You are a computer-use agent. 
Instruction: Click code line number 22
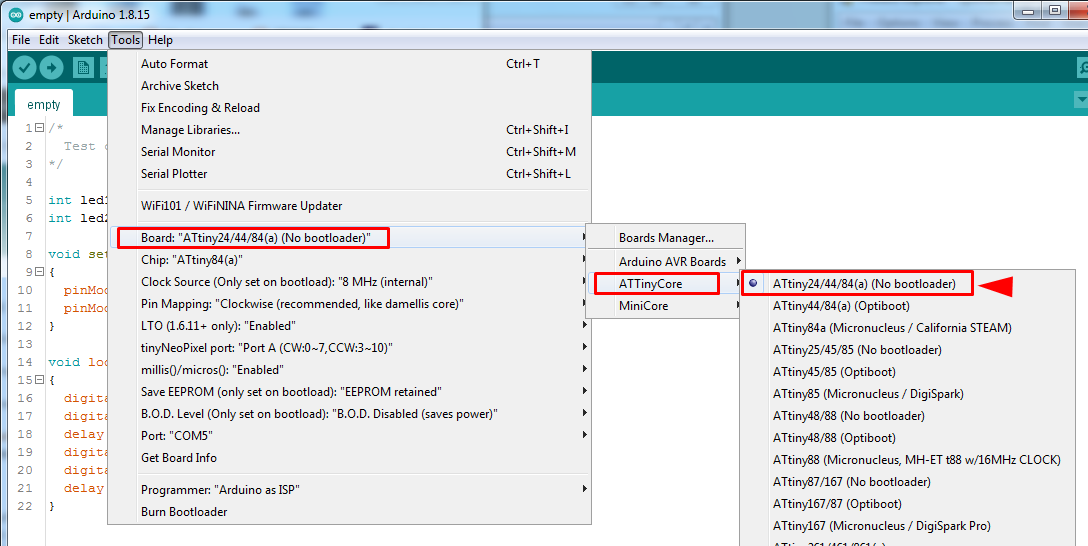25,506
